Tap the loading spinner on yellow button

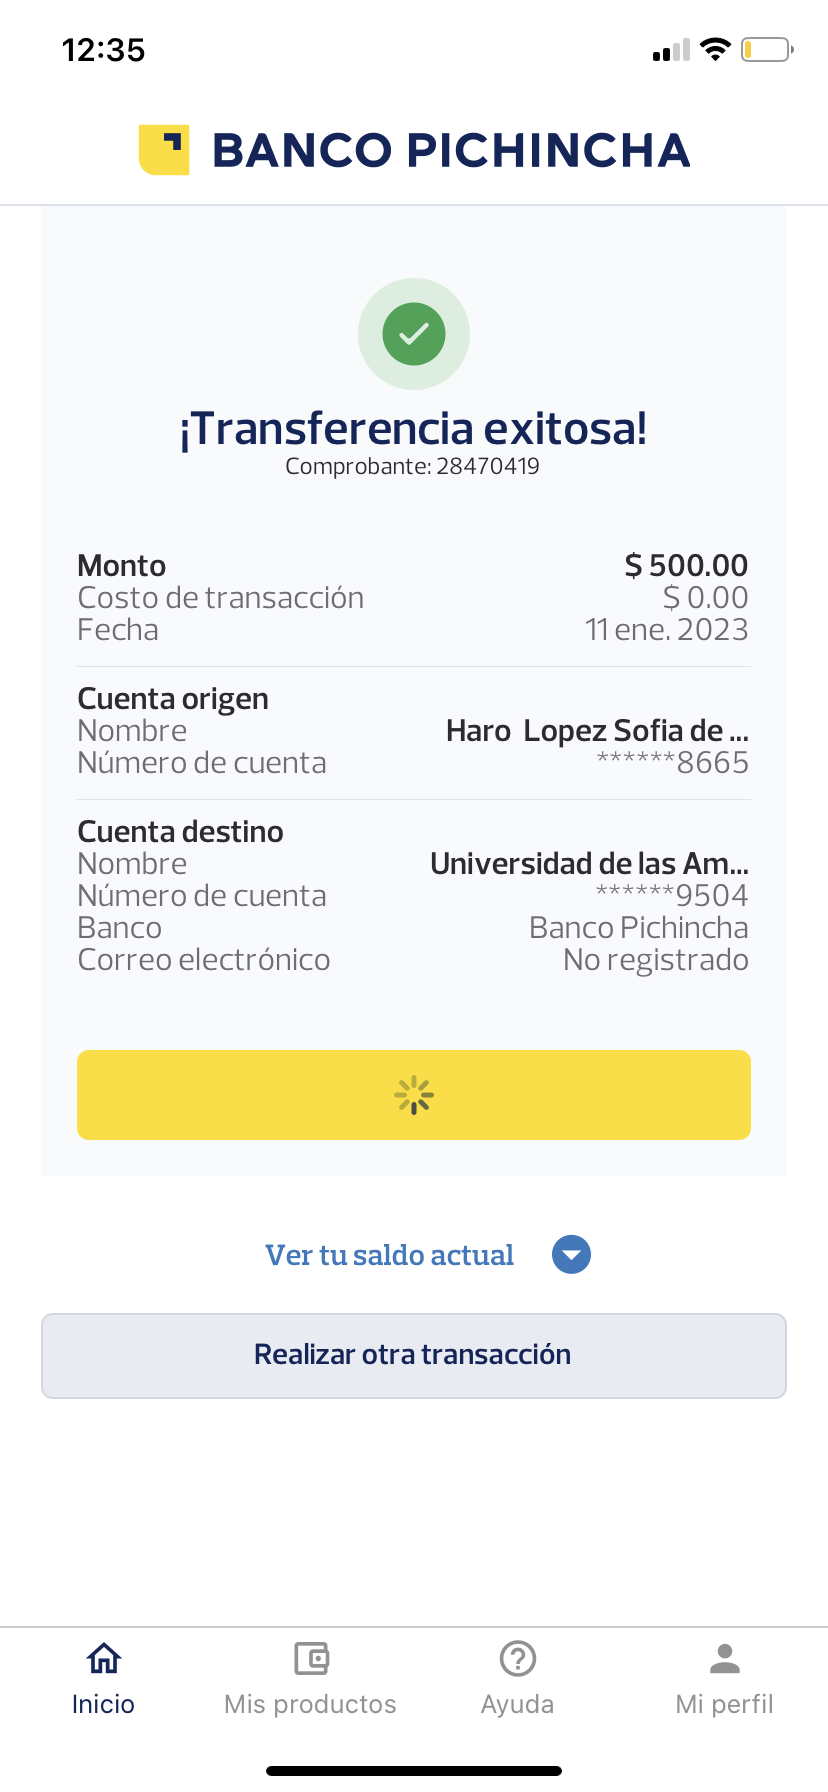tap(414, 1095)
